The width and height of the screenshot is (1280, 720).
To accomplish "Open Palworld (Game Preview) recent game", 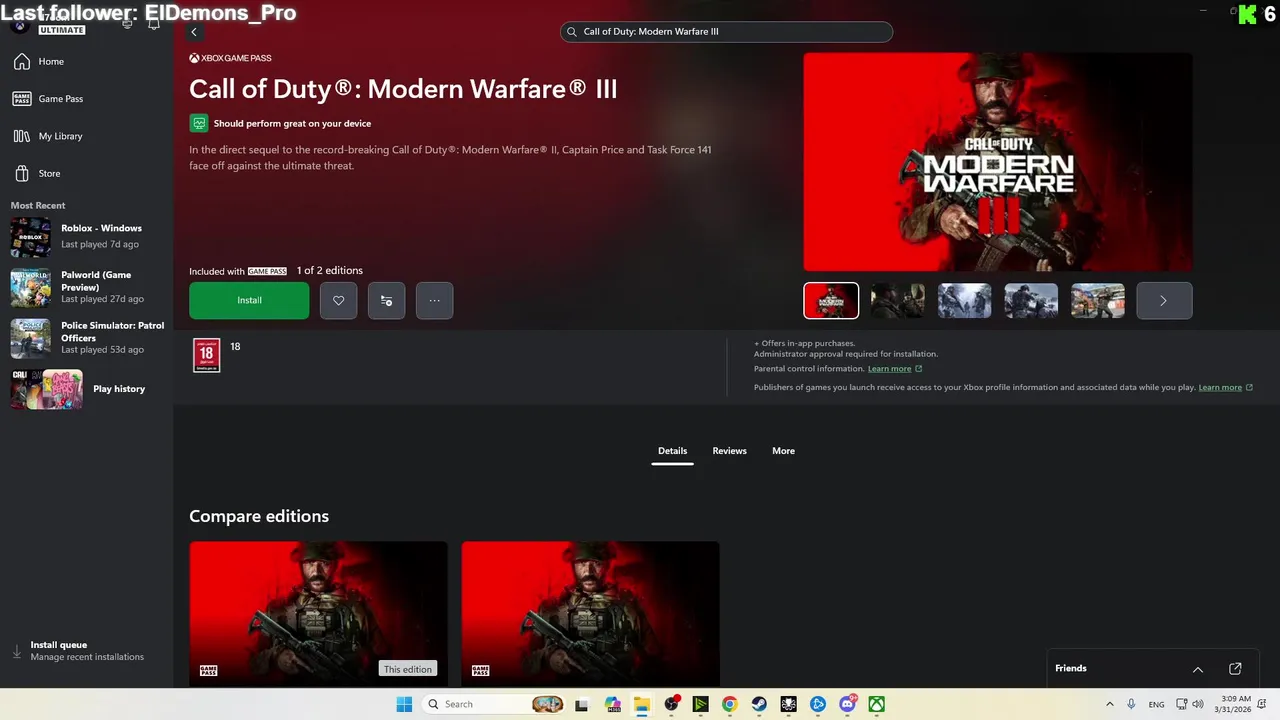I will [86, 287].
